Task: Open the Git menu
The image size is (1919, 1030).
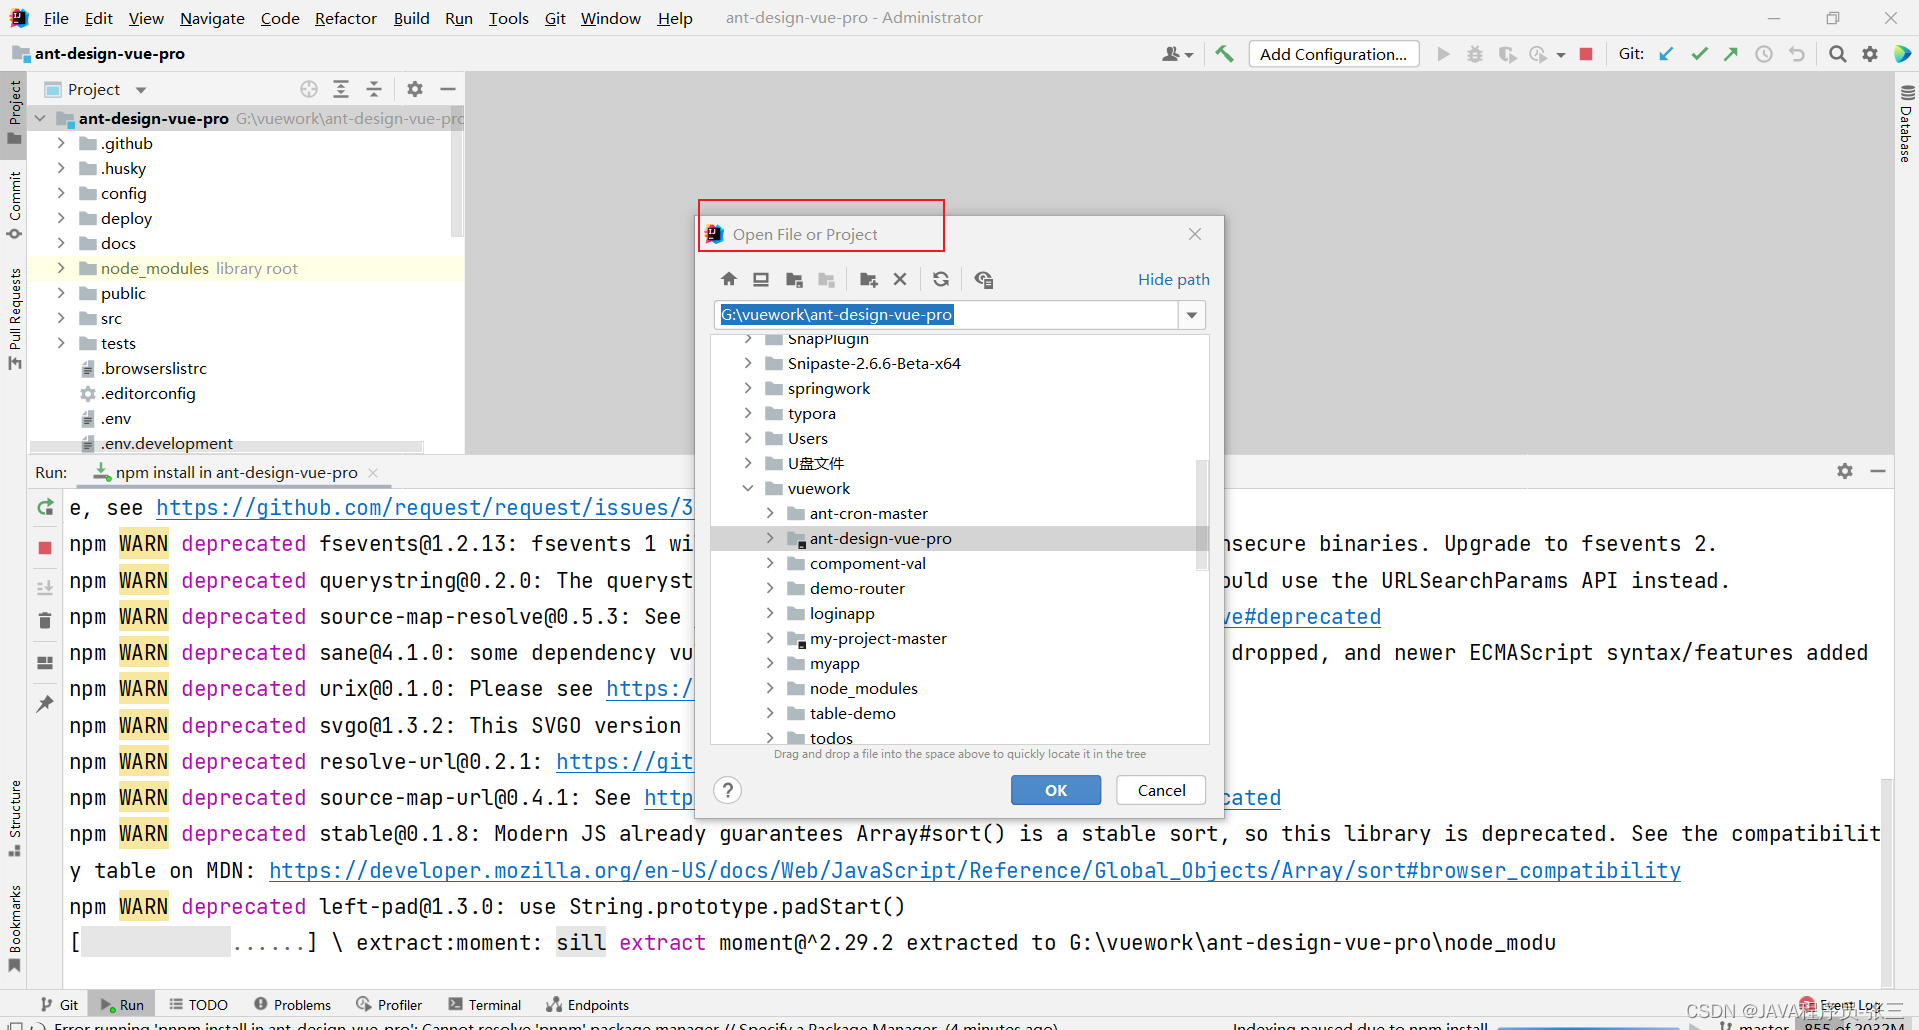Action: 555,18
